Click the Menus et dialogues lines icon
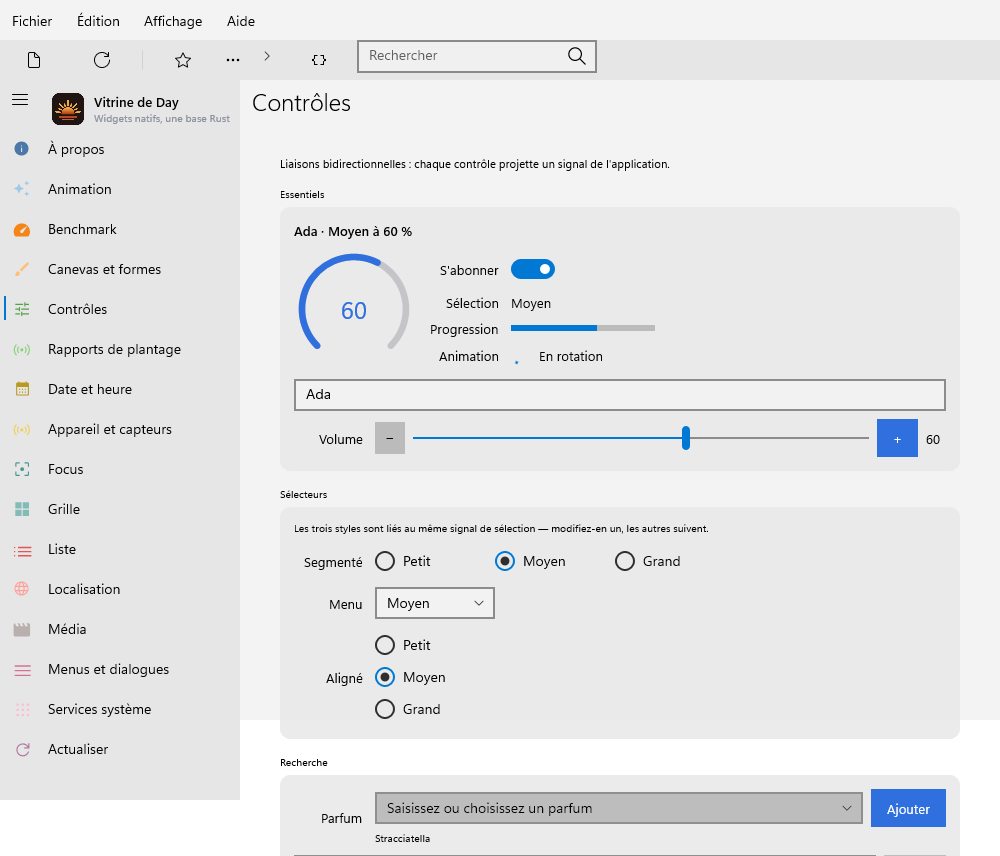Viewport: 1000px width, 856px height. pyautogui.click(x=22, y=670)
